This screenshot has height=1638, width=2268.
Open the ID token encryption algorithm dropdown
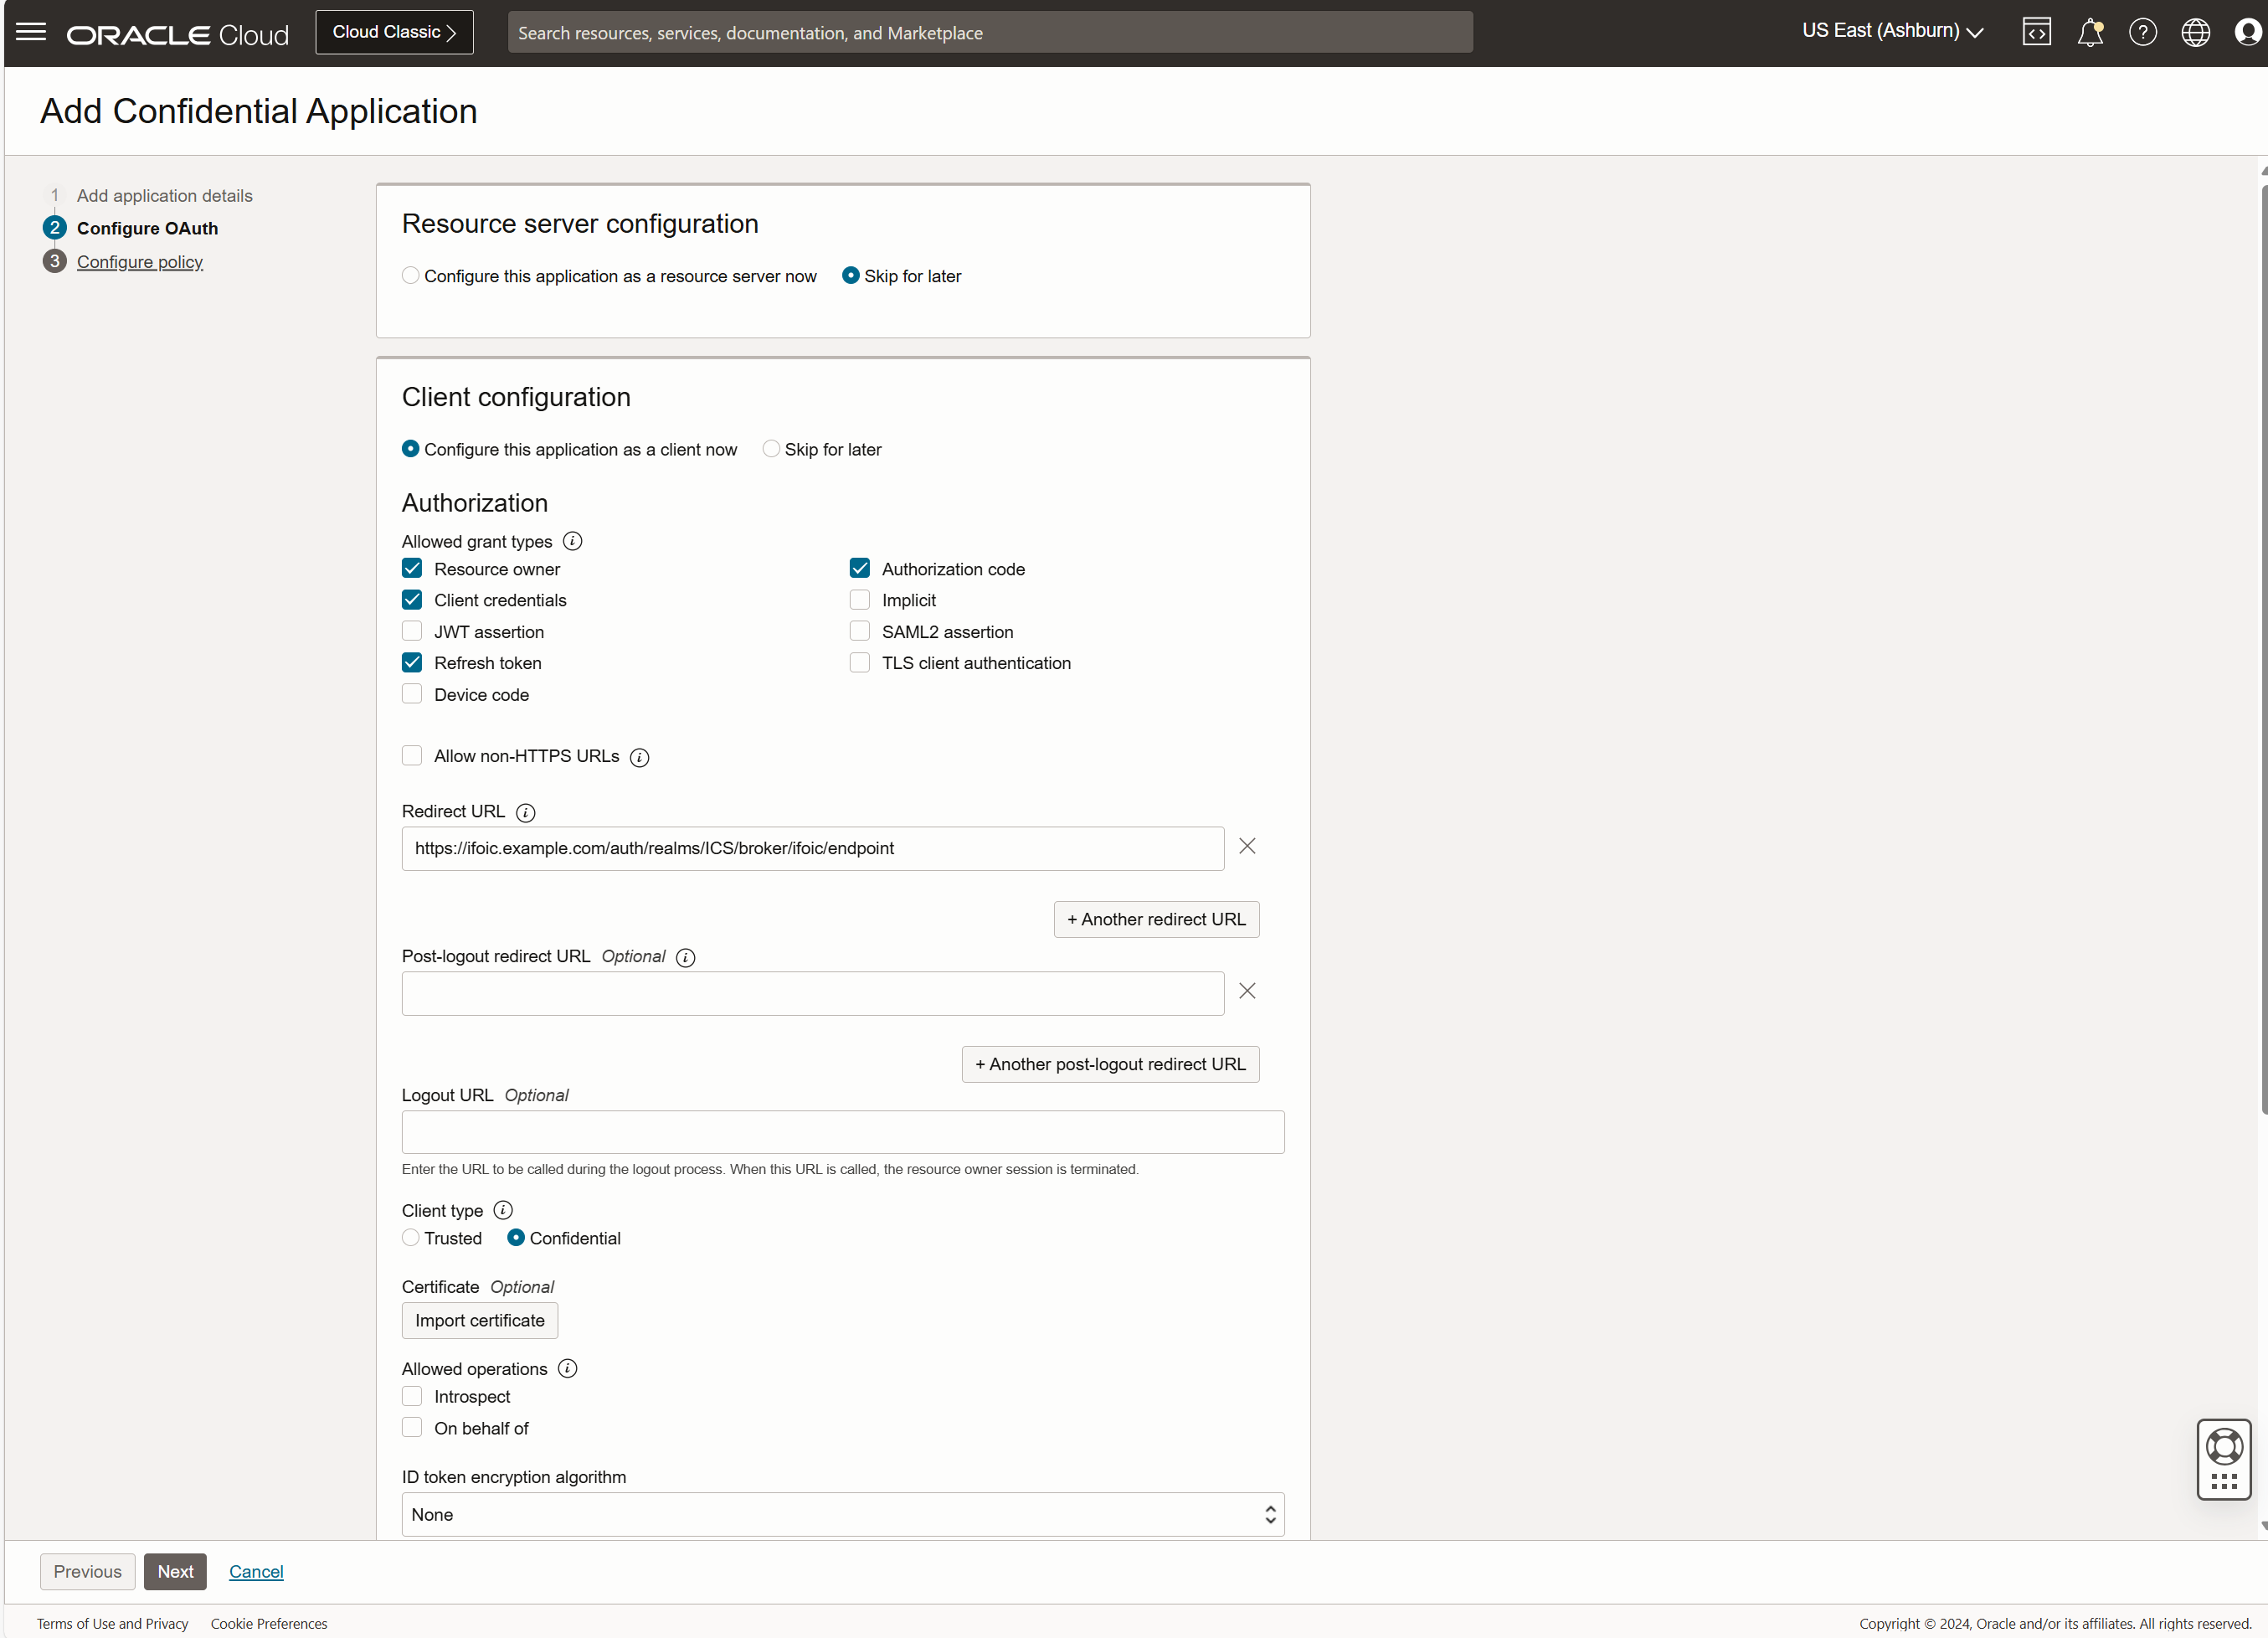click(x=842, y=1514)
